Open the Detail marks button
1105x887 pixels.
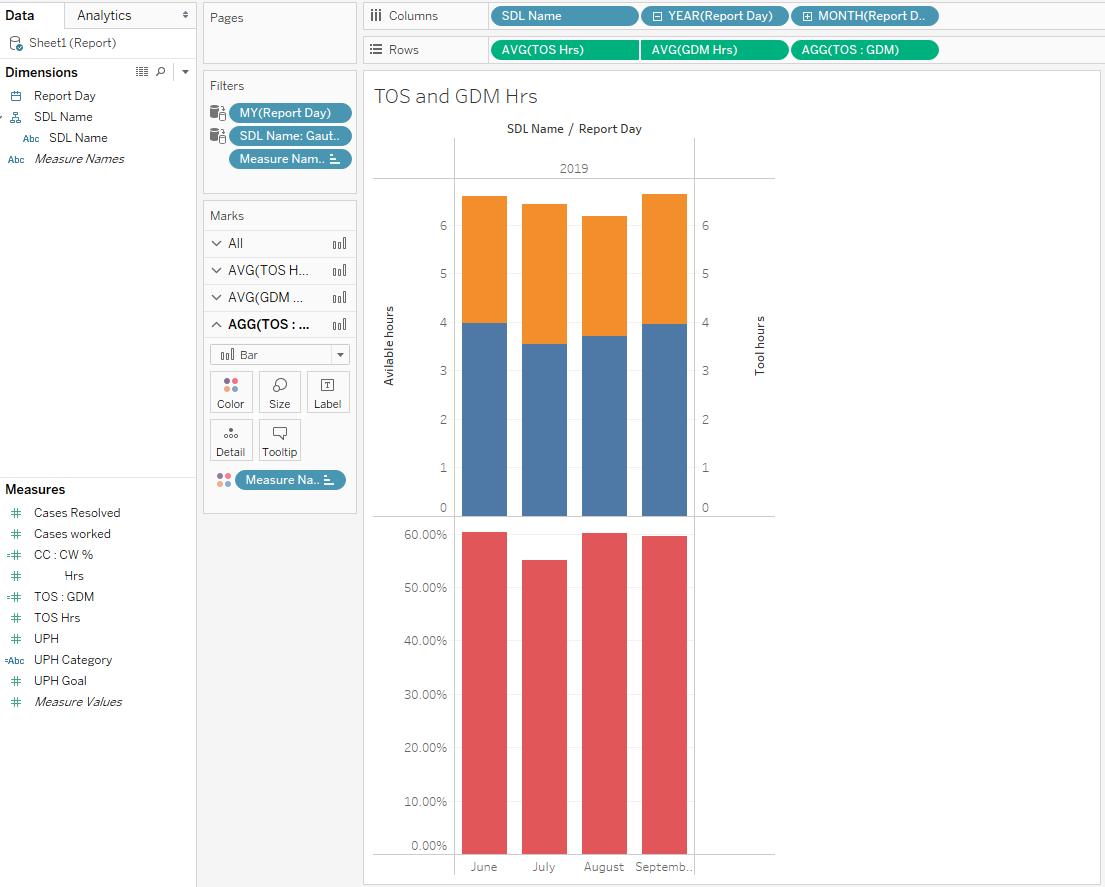point(230,440)
